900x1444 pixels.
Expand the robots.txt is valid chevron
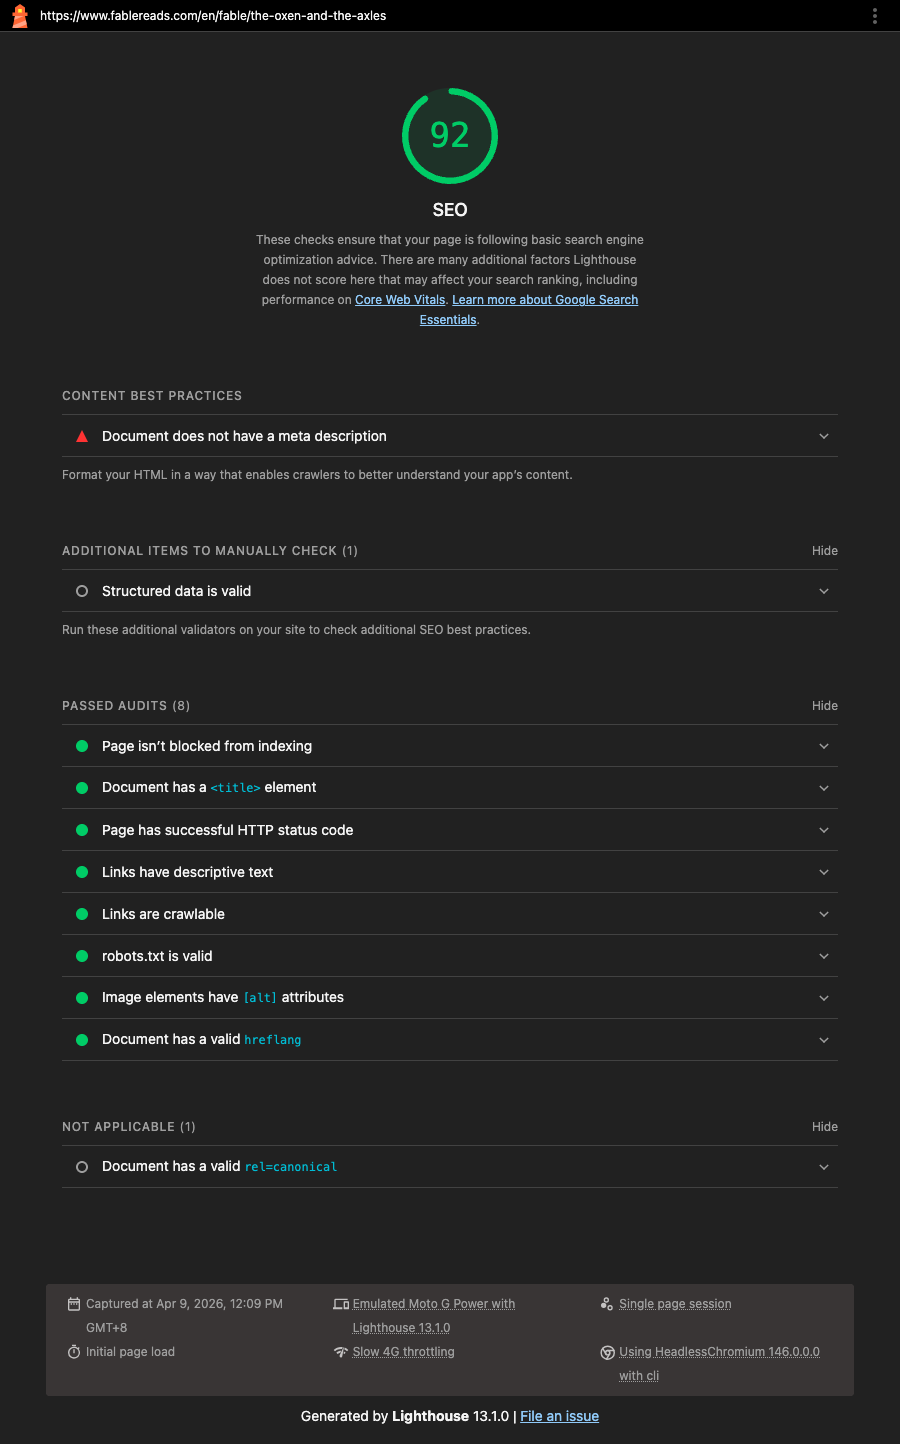pyautogui.click(x=824, y=956)
